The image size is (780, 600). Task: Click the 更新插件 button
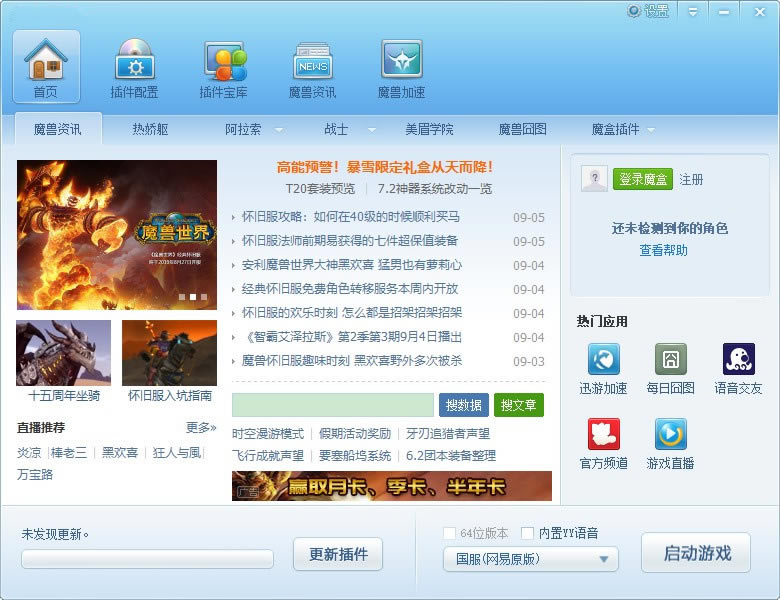(x=338, y=554)
